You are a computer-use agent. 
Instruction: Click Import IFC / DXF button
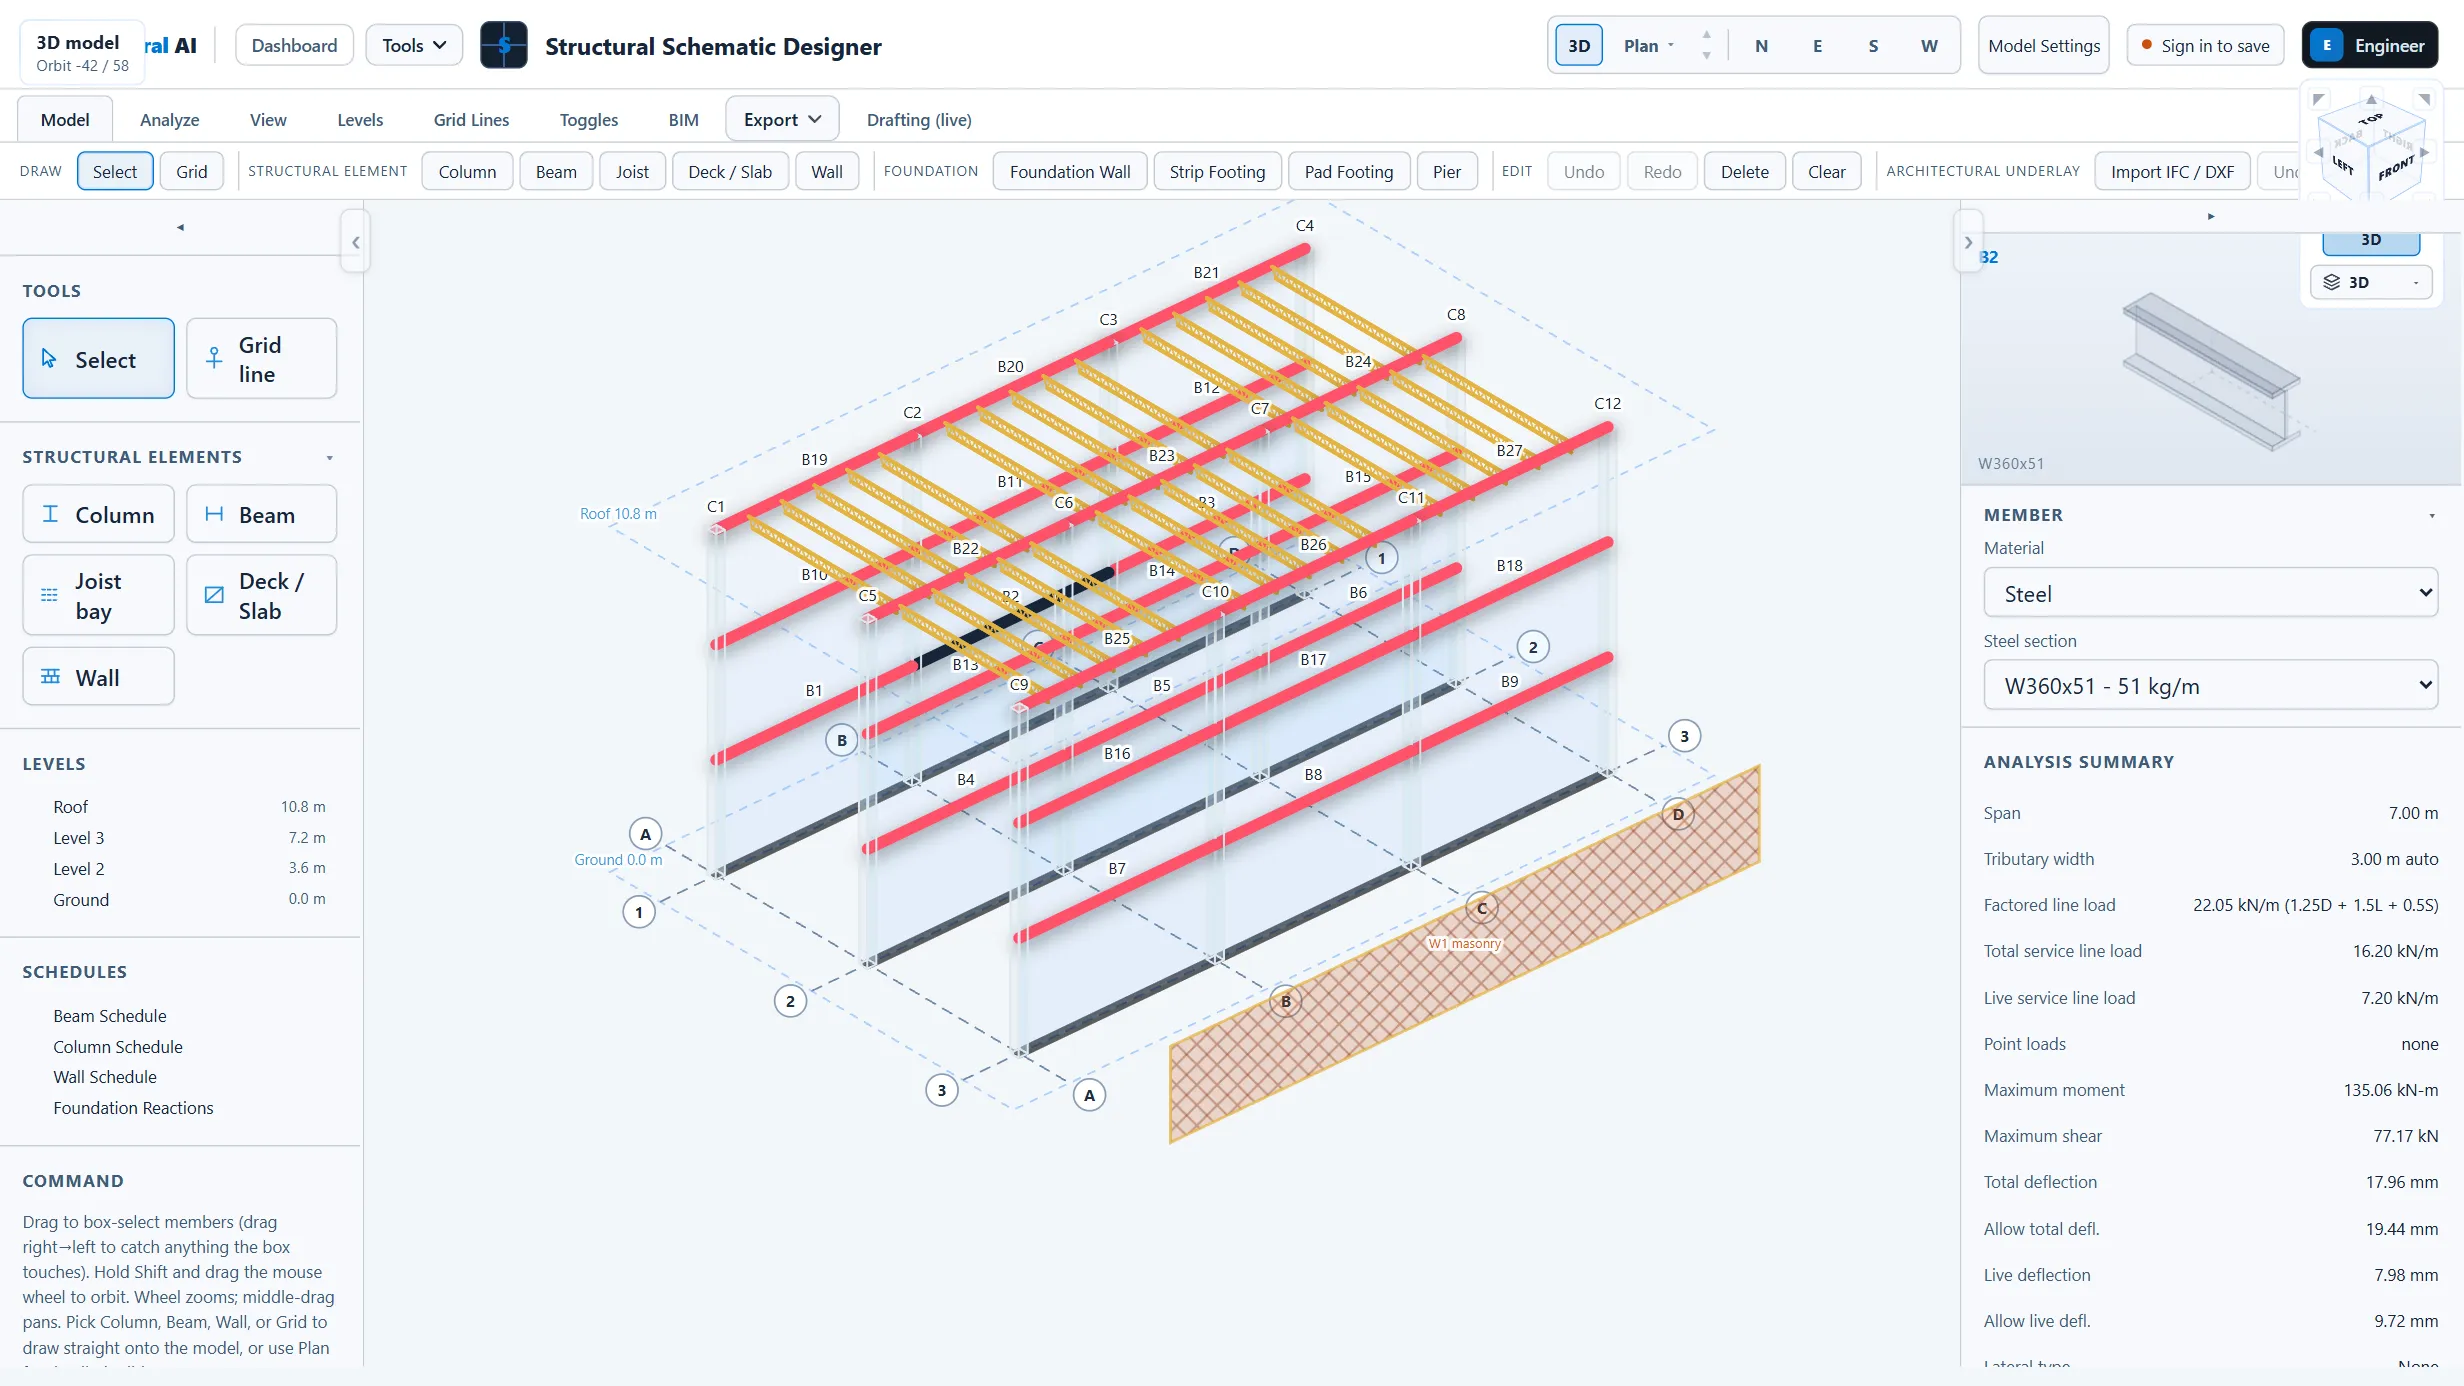(x=2172, y=171)
